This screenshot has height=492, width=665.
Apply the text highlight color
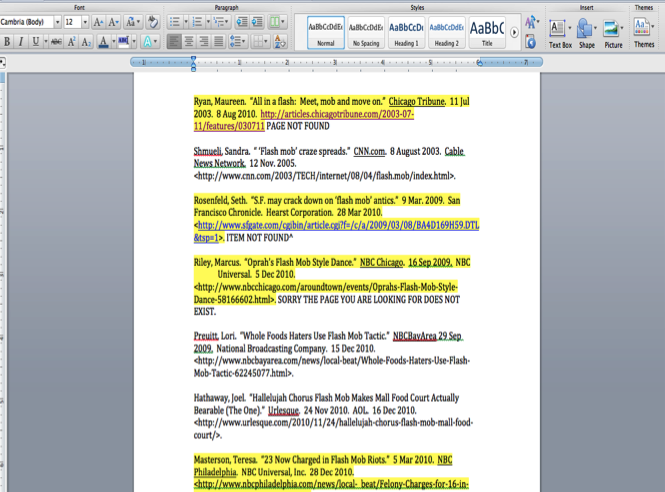click(123, 42)
